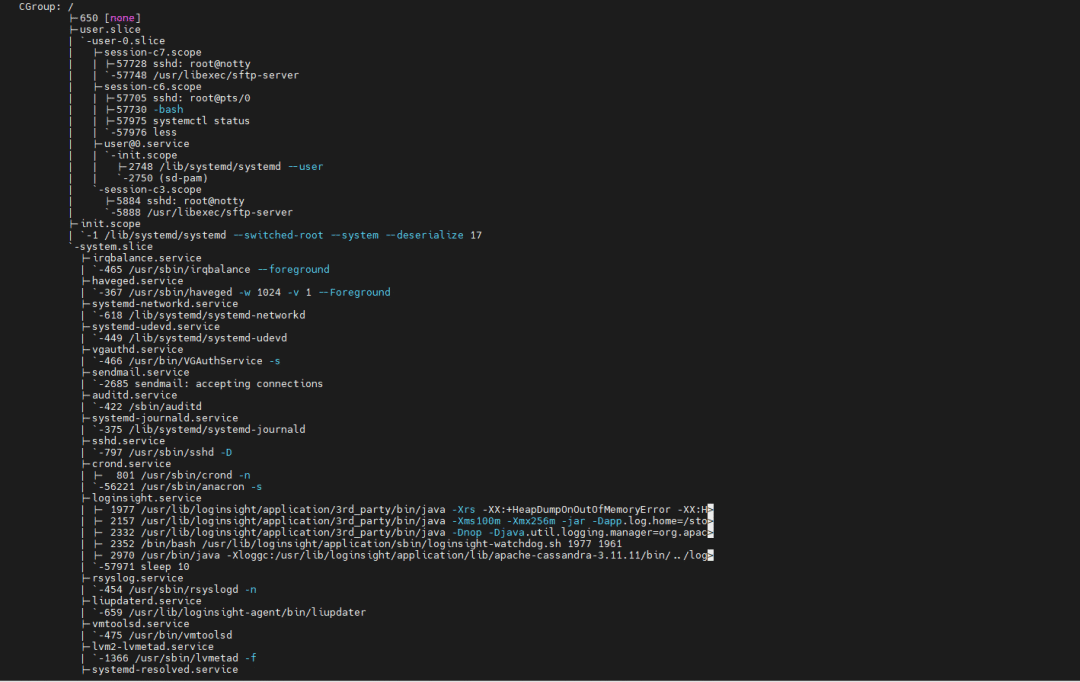The width and height of the screenshot is (1080, 682).
Task: Click the '57976 less' process line
Action: [x=146, y=132]
